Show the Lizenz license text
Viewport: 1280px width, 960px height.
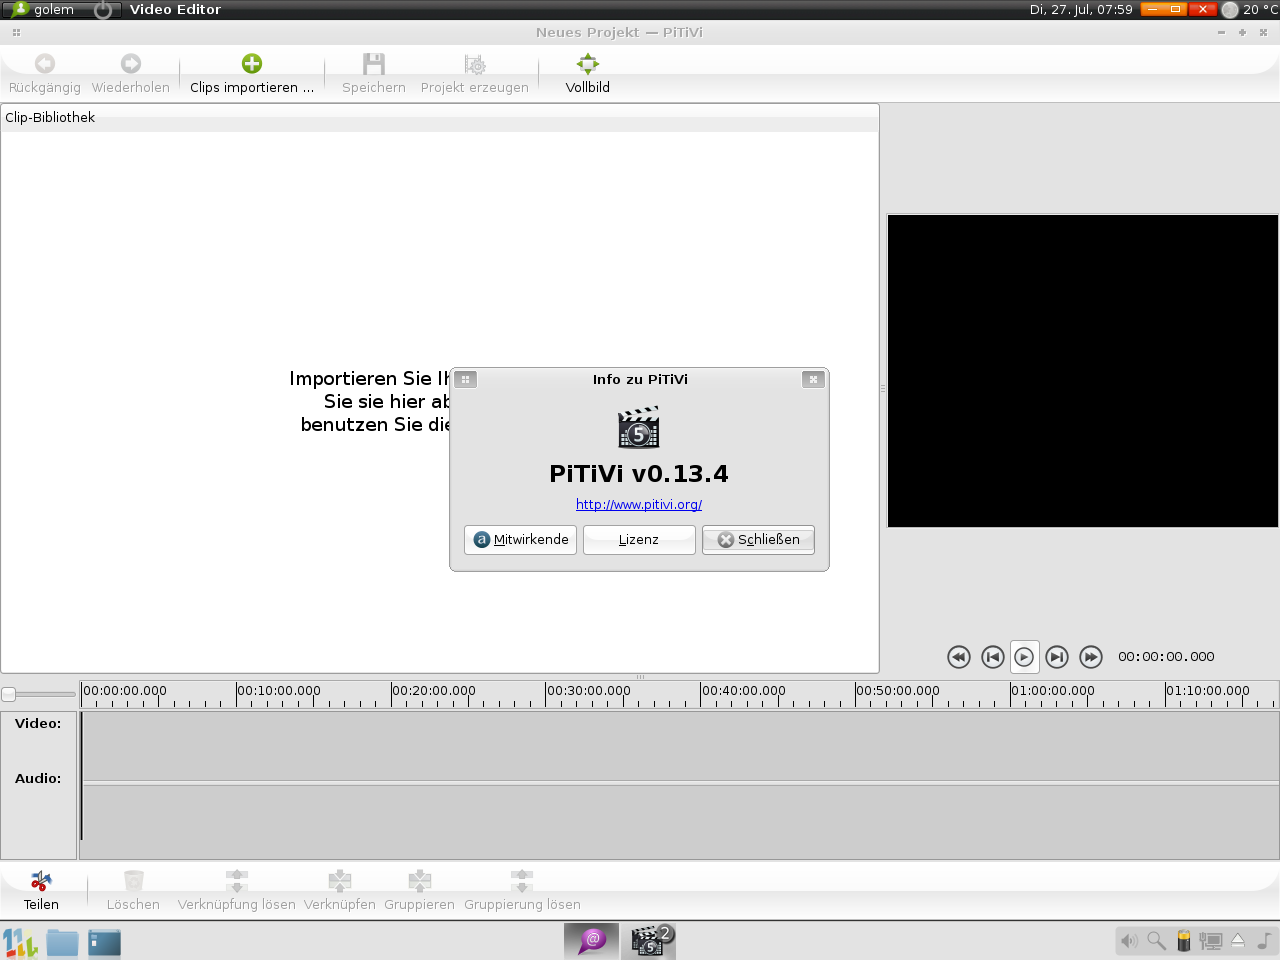click(x=639, y=540)
